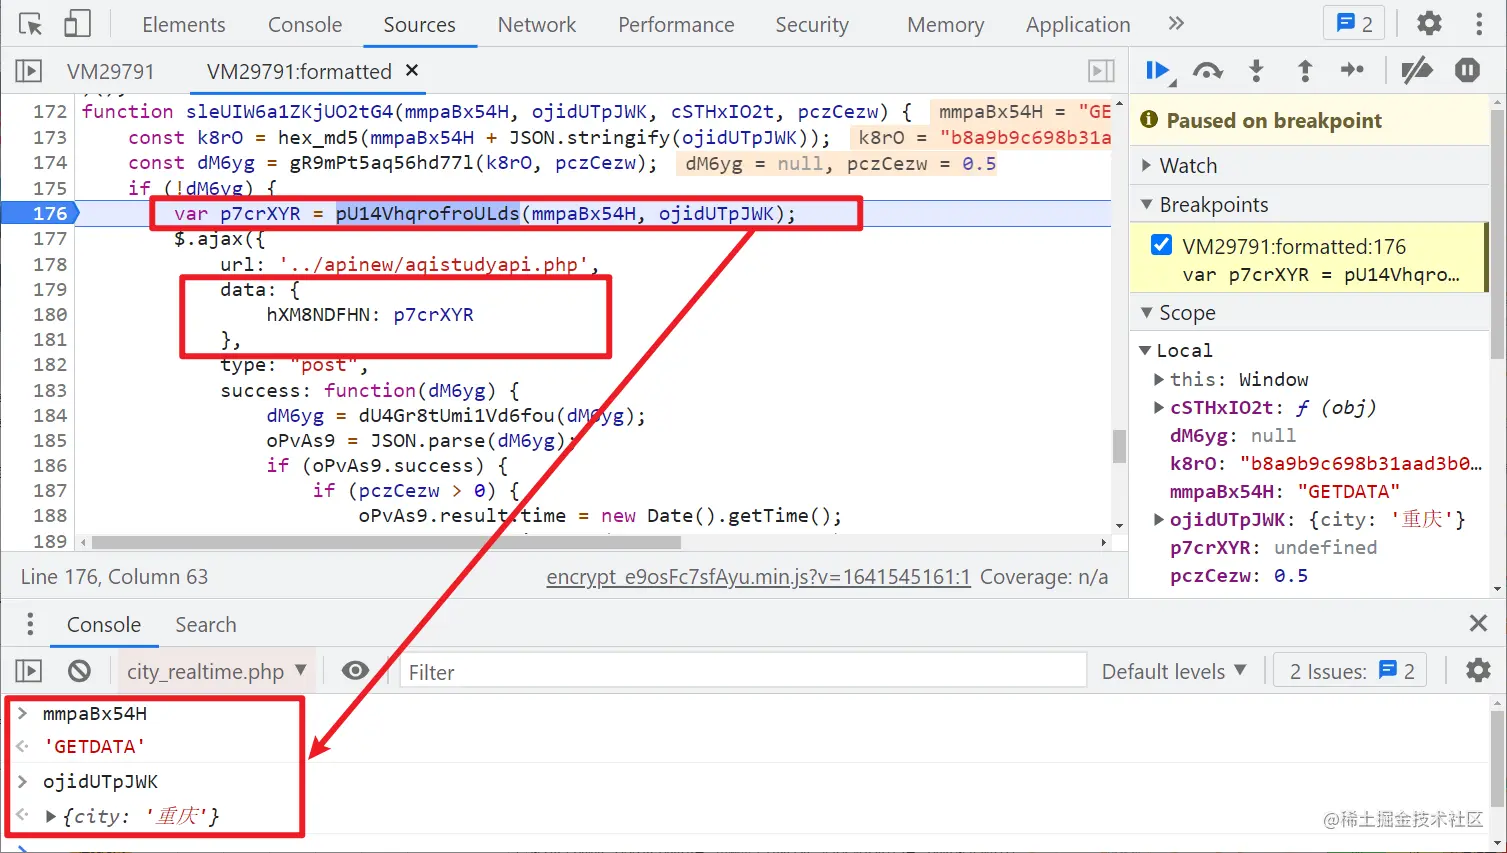Step out of current function

point(1304,71)
